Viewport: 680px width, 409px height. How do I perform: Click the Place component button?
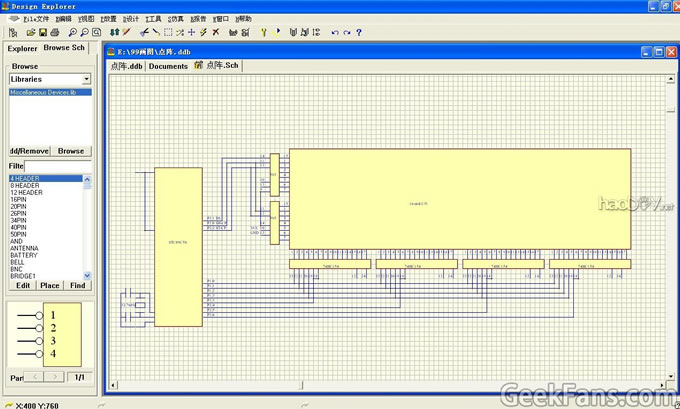tap(50, 285)
